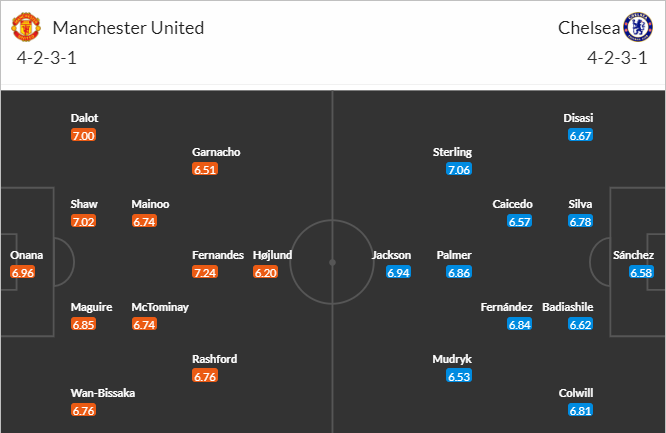Click Jackson's 6.94 rating badge

pyautogui.click(x=398, y=272)
